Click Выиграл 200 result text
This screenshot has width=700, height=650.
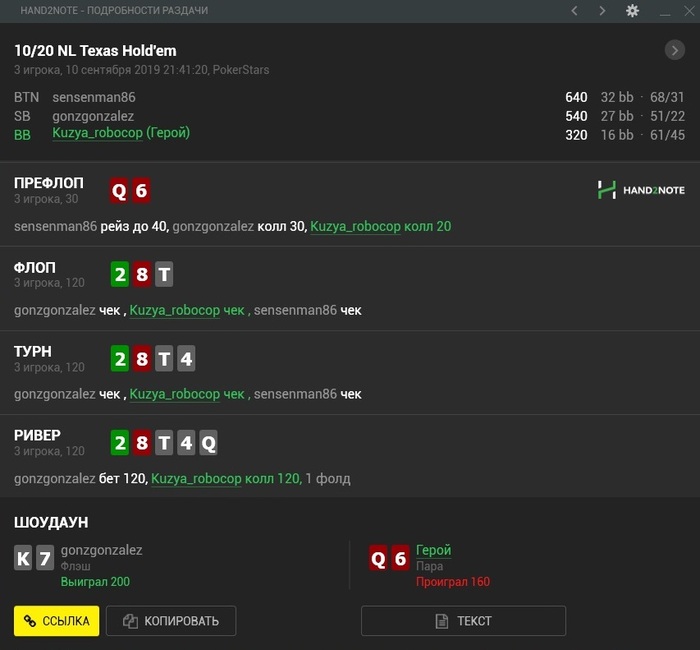point(95,582)
